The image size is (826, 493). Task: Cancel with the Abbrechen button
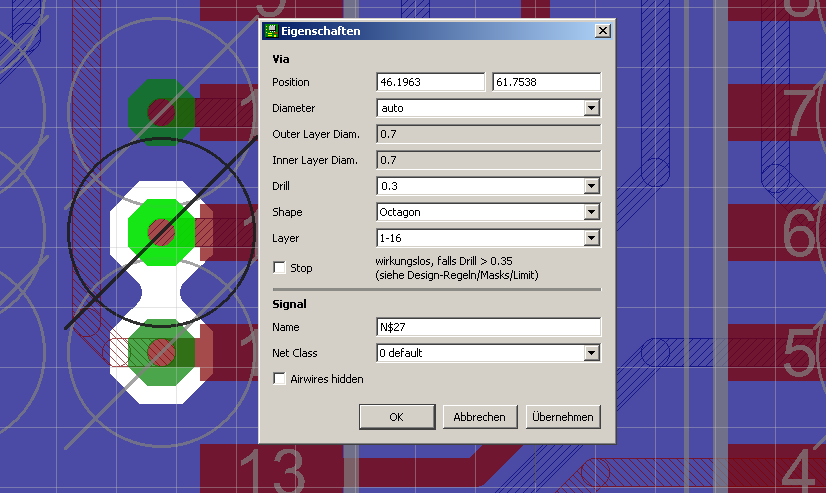coord(480,417)
